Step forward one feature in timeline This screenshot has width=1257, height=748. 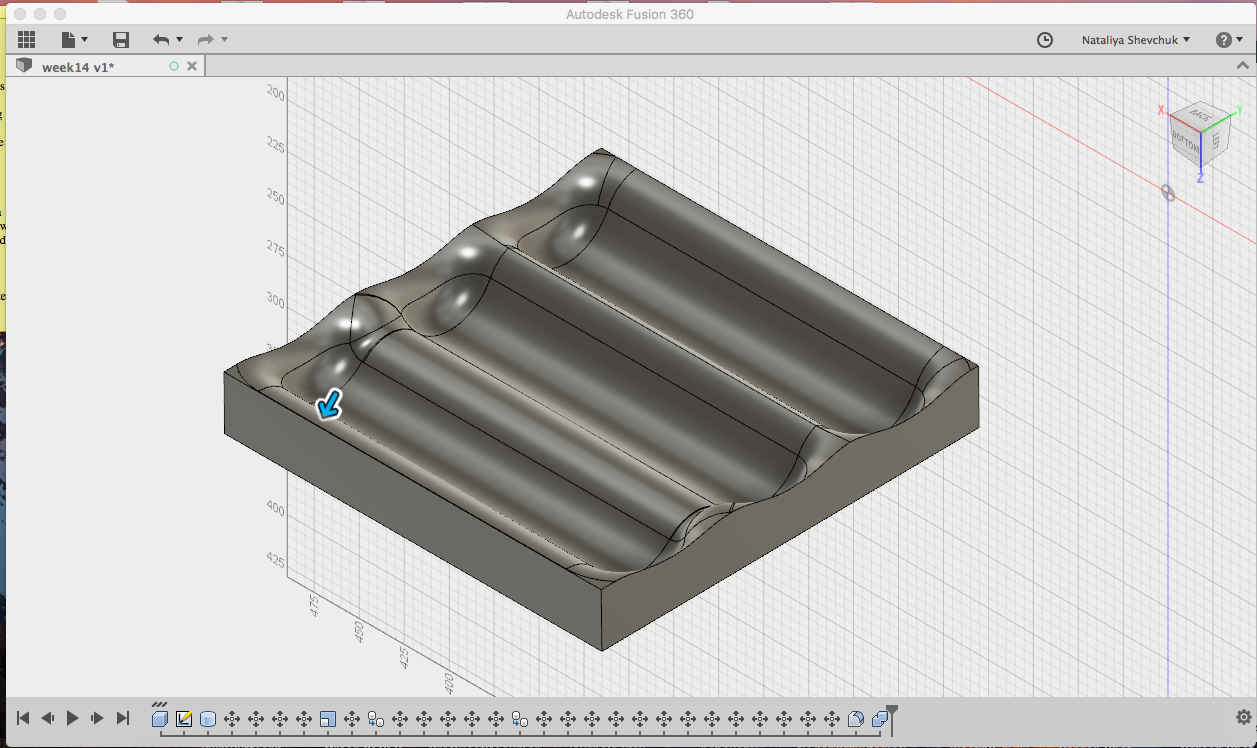tap(97, 718)
